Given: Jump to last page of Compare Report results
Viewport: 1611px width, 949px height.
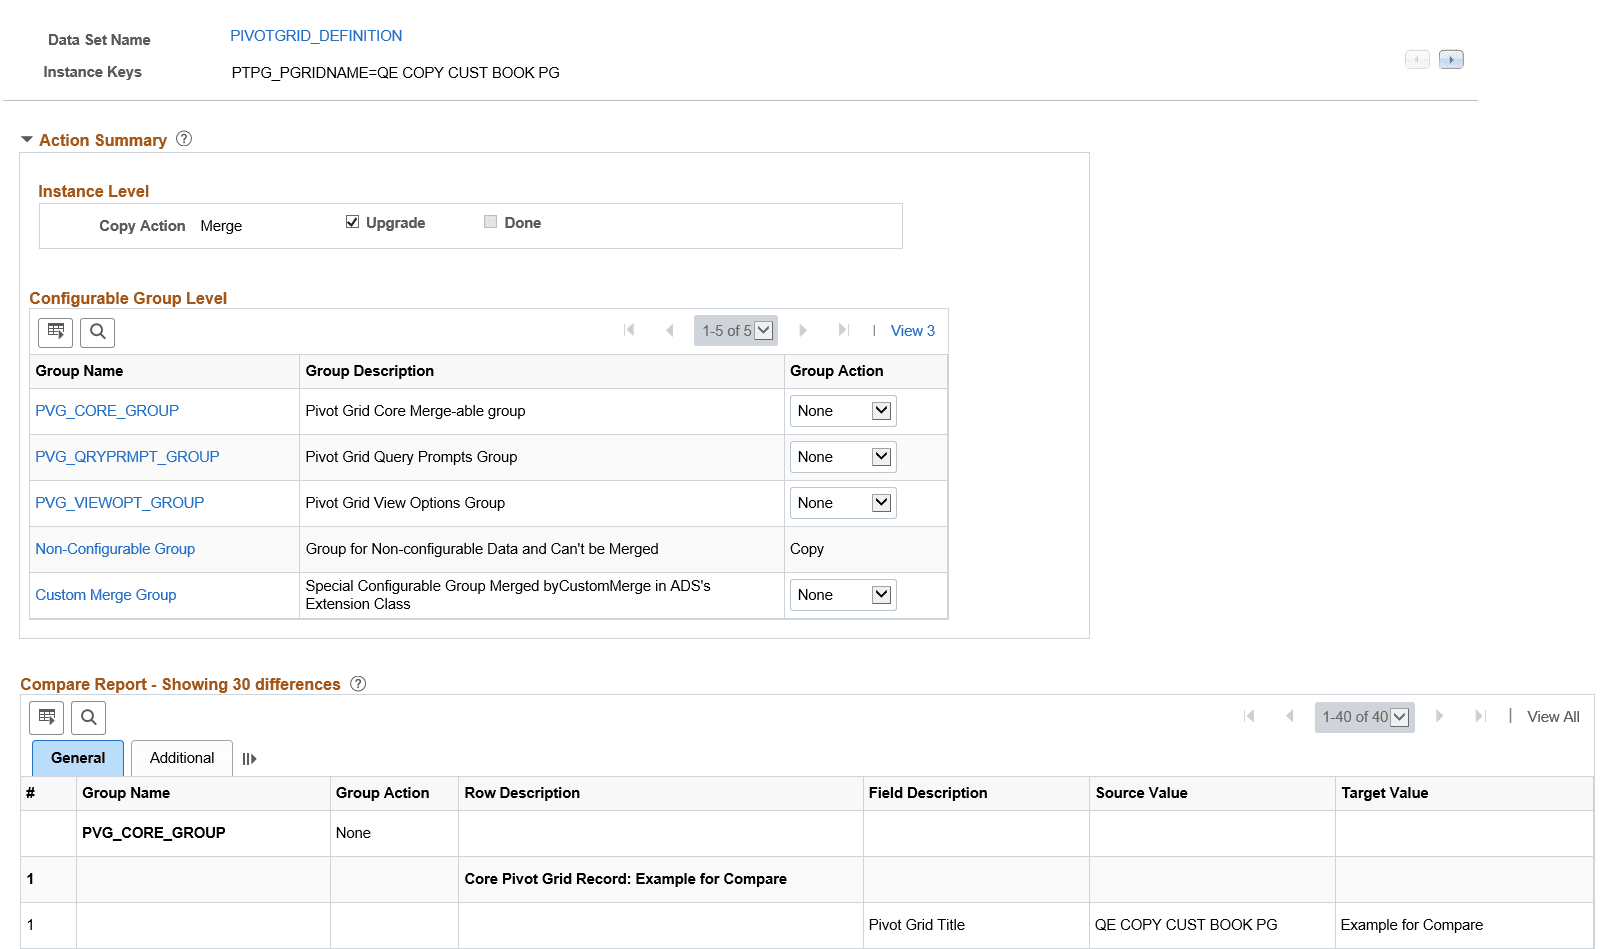Looking at the screenshot, I should click(x=1481, y=716).
